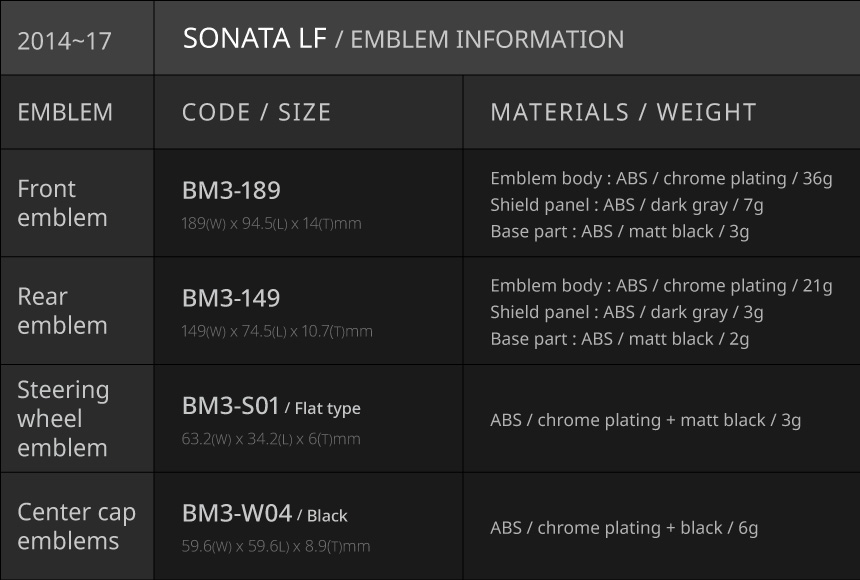The height and width of the screenshot is (580, 860).
Task: Click the 21g chrome plating emblem body line
Action: (x=661, y=286)
